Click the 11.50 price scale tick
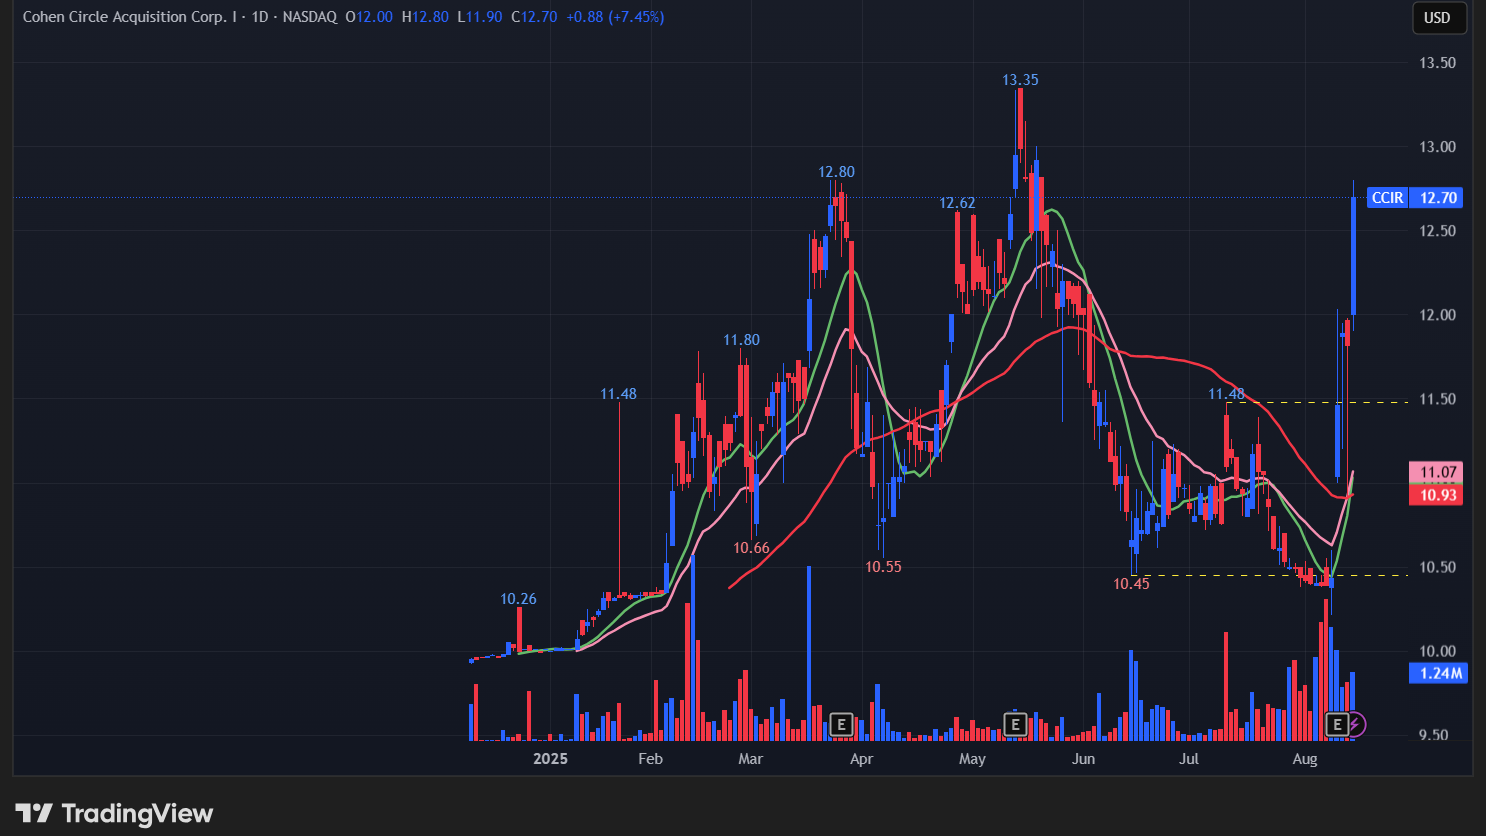Screen dimensions: 1486x836 tap(1437, 399)
